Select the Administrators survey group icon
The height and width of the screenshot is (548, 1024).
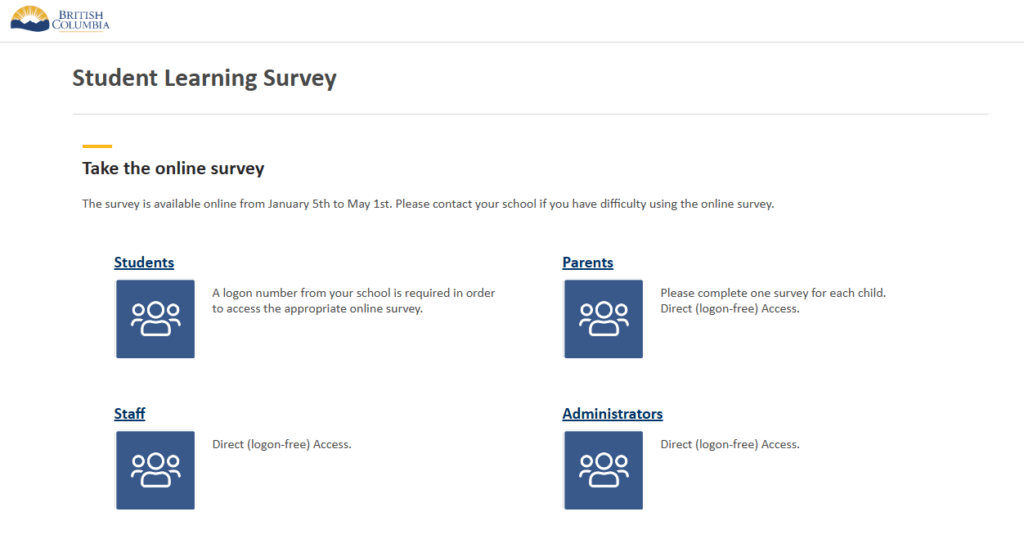(603, 470)
